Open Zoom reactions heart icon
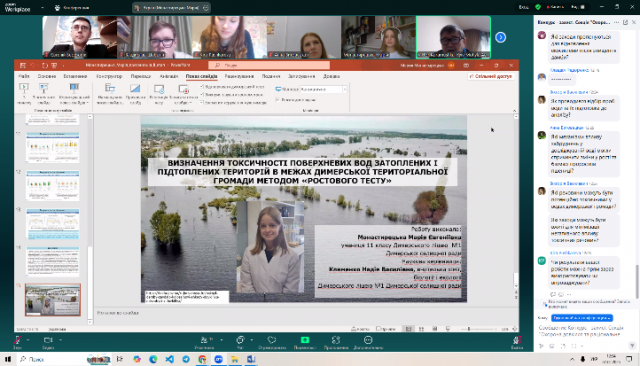This screenshot has width=640, height=366. (272, 340)
